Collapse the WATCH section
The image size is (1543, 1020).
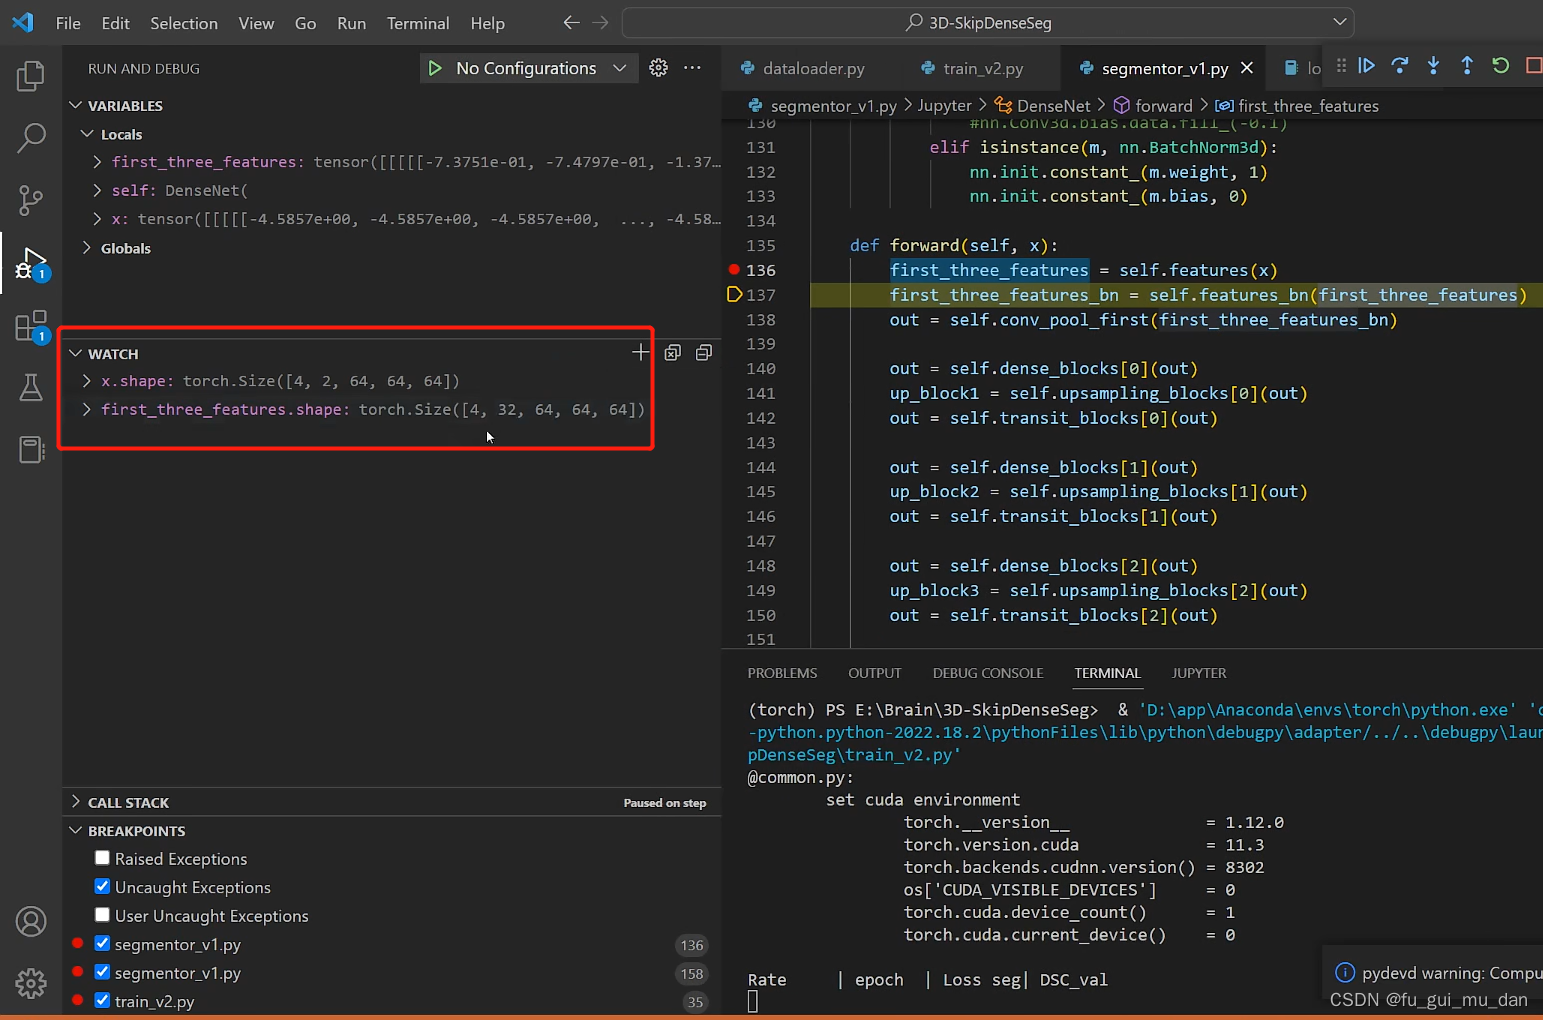(x=76, y=354)
